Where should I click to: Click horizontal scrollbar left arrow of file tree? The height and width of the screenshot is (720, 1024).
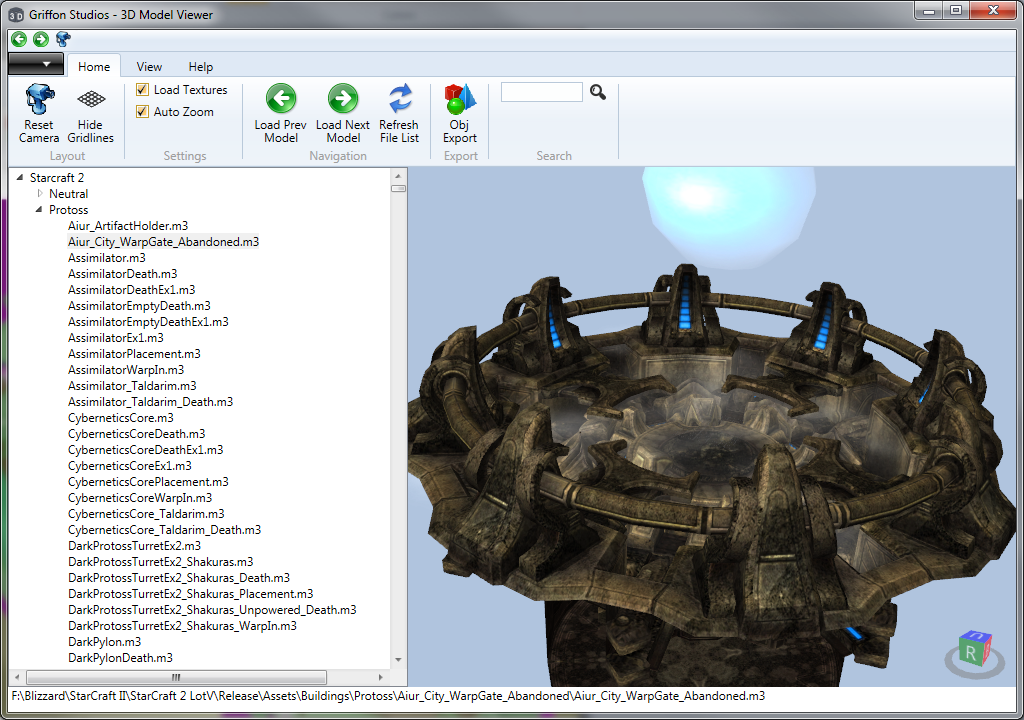tap(17, 677)
